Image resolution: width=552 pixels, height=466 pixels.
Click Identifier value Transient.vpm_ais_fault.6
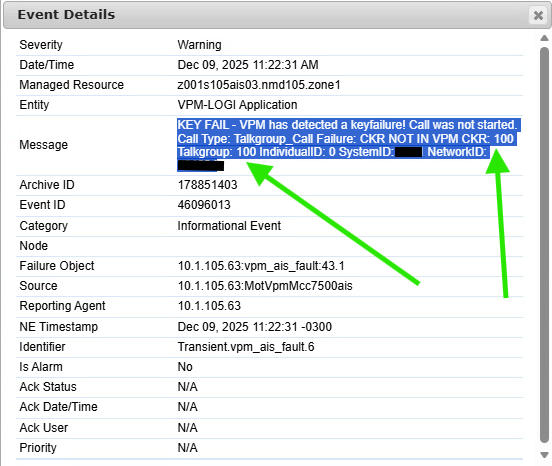pyautogui.click(x=246, y=347)
